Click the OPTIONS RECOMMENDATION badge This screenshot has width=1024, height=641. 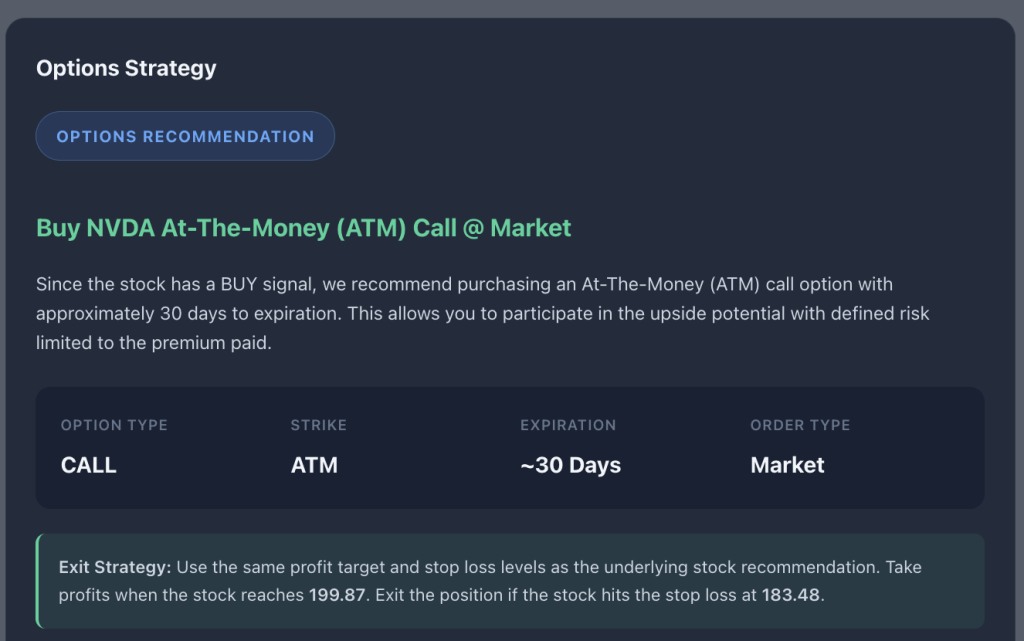(185, 136)
